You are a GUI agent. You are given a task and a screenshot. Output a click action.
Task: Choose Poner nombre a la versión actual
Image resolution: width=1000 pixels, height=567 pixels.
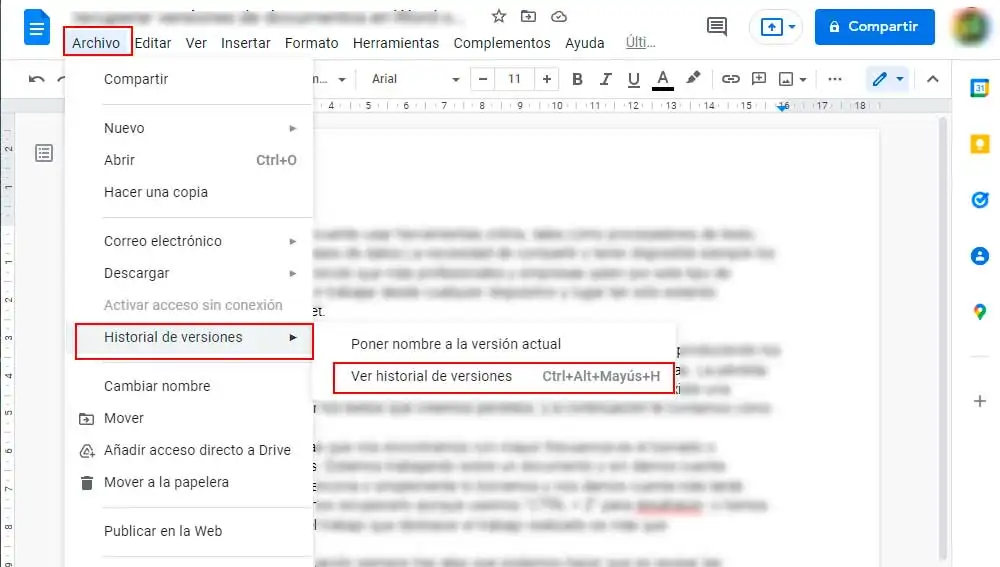click(495, 344)
